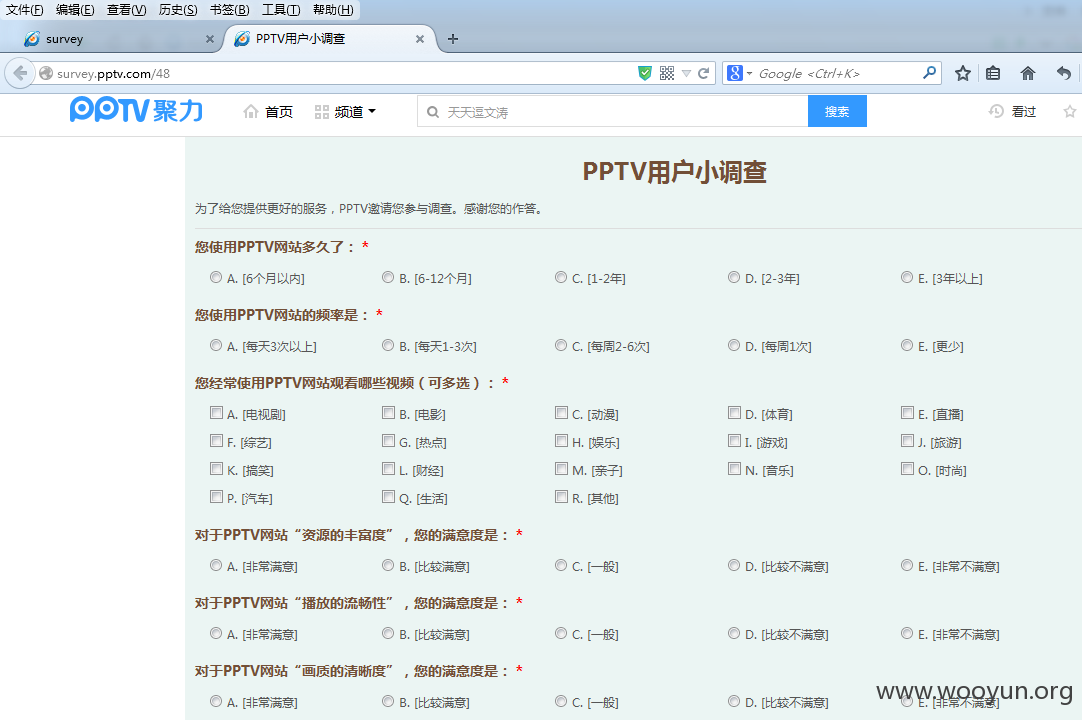The height and width of the screenshot is (720, 1082).
Task: Open the 查看(V) menu
Action: pyautogui.click(x=126, y=10)
